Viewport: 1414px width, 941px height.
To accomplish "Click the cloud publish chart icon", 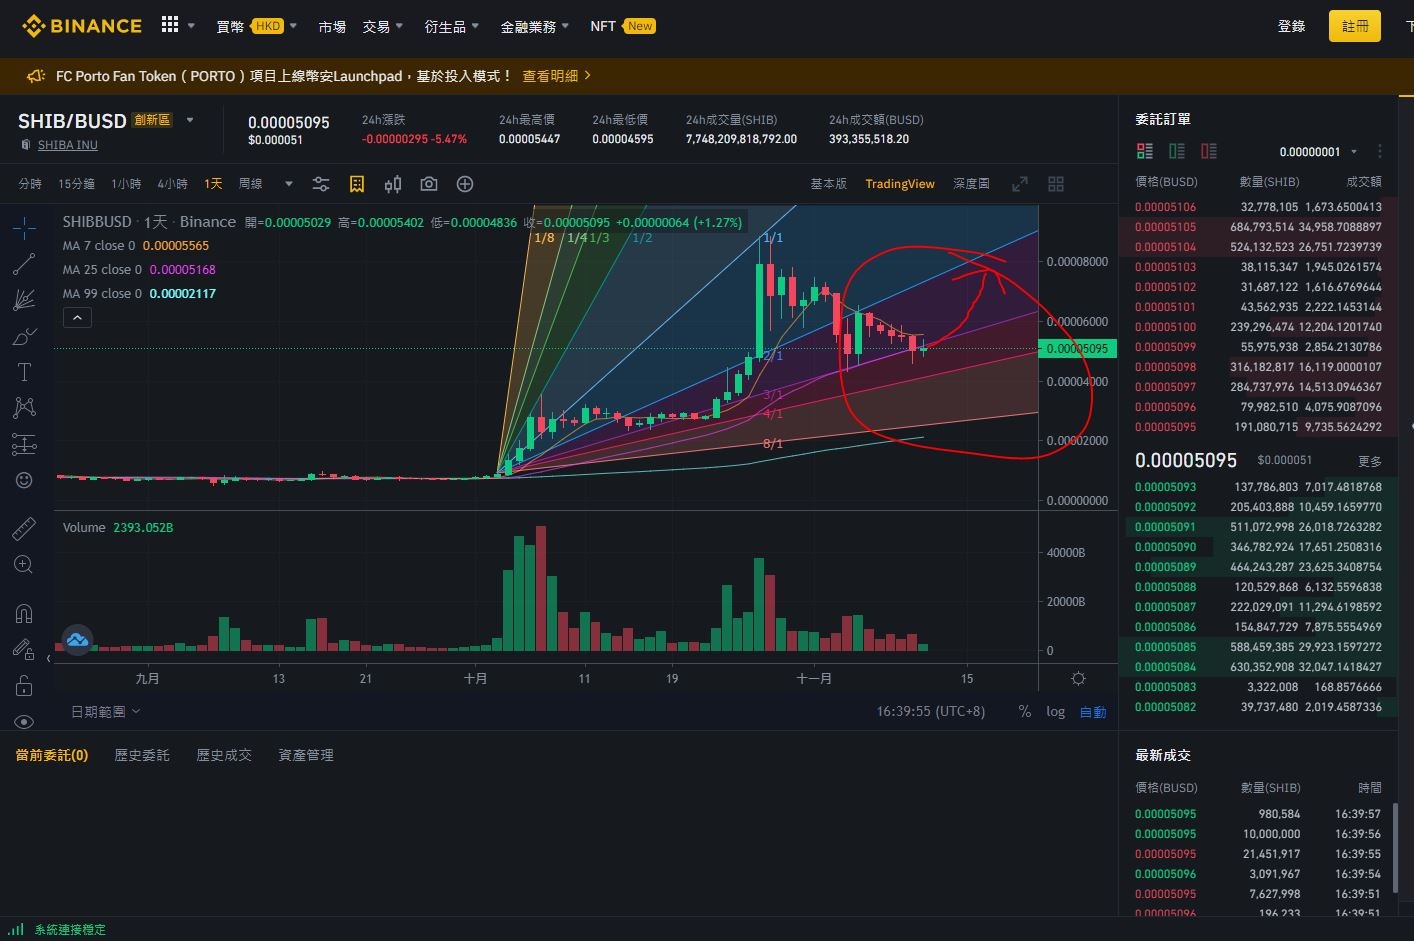I will coord(77,639).
